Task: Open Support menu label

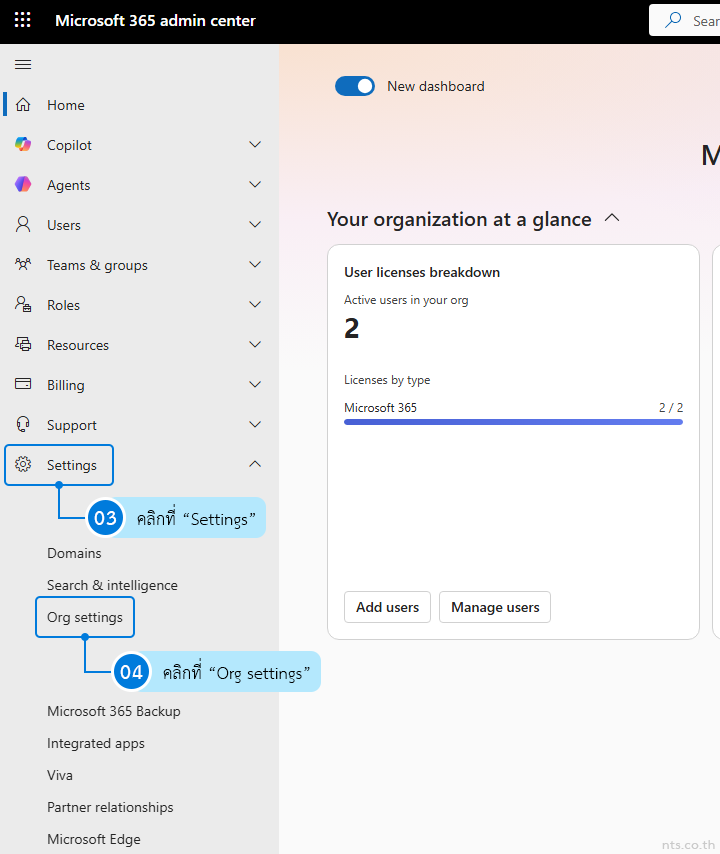Action: coord(72,425)
